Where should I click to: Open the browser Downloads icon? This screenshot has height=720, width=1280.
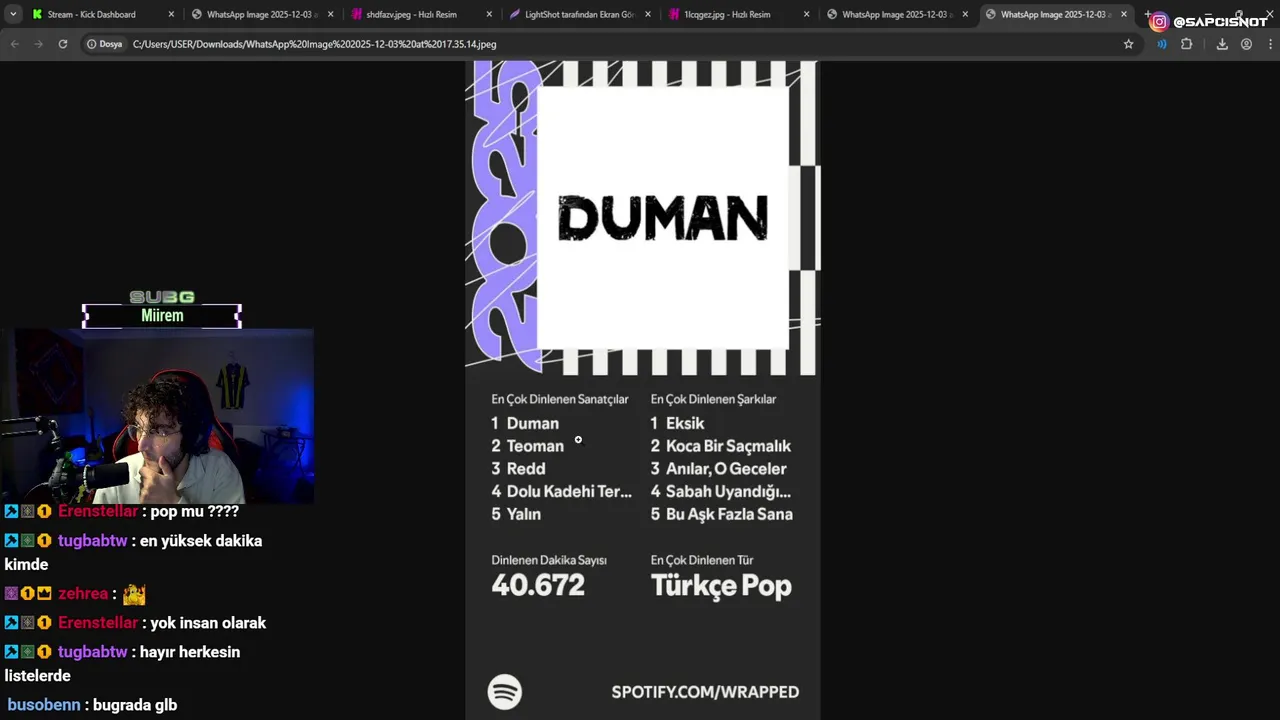(1222, 44)
